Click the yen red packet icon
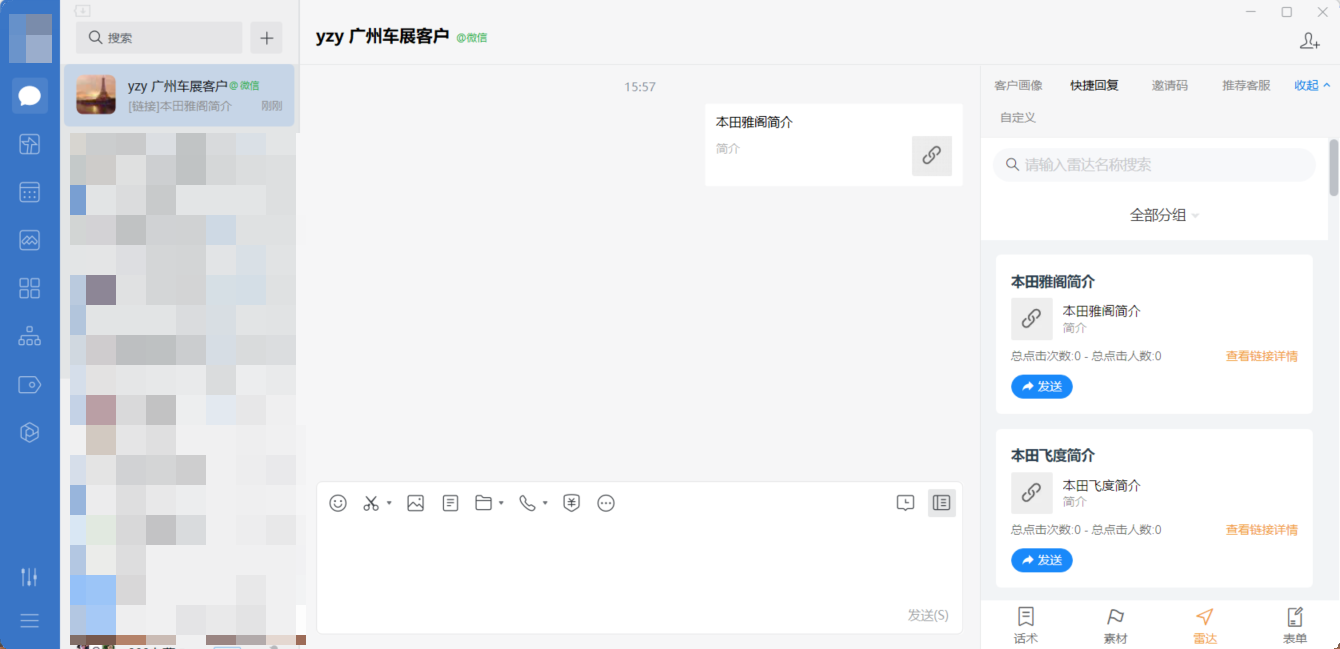This screenshot has width=1340, height=649. click(572, 503)
